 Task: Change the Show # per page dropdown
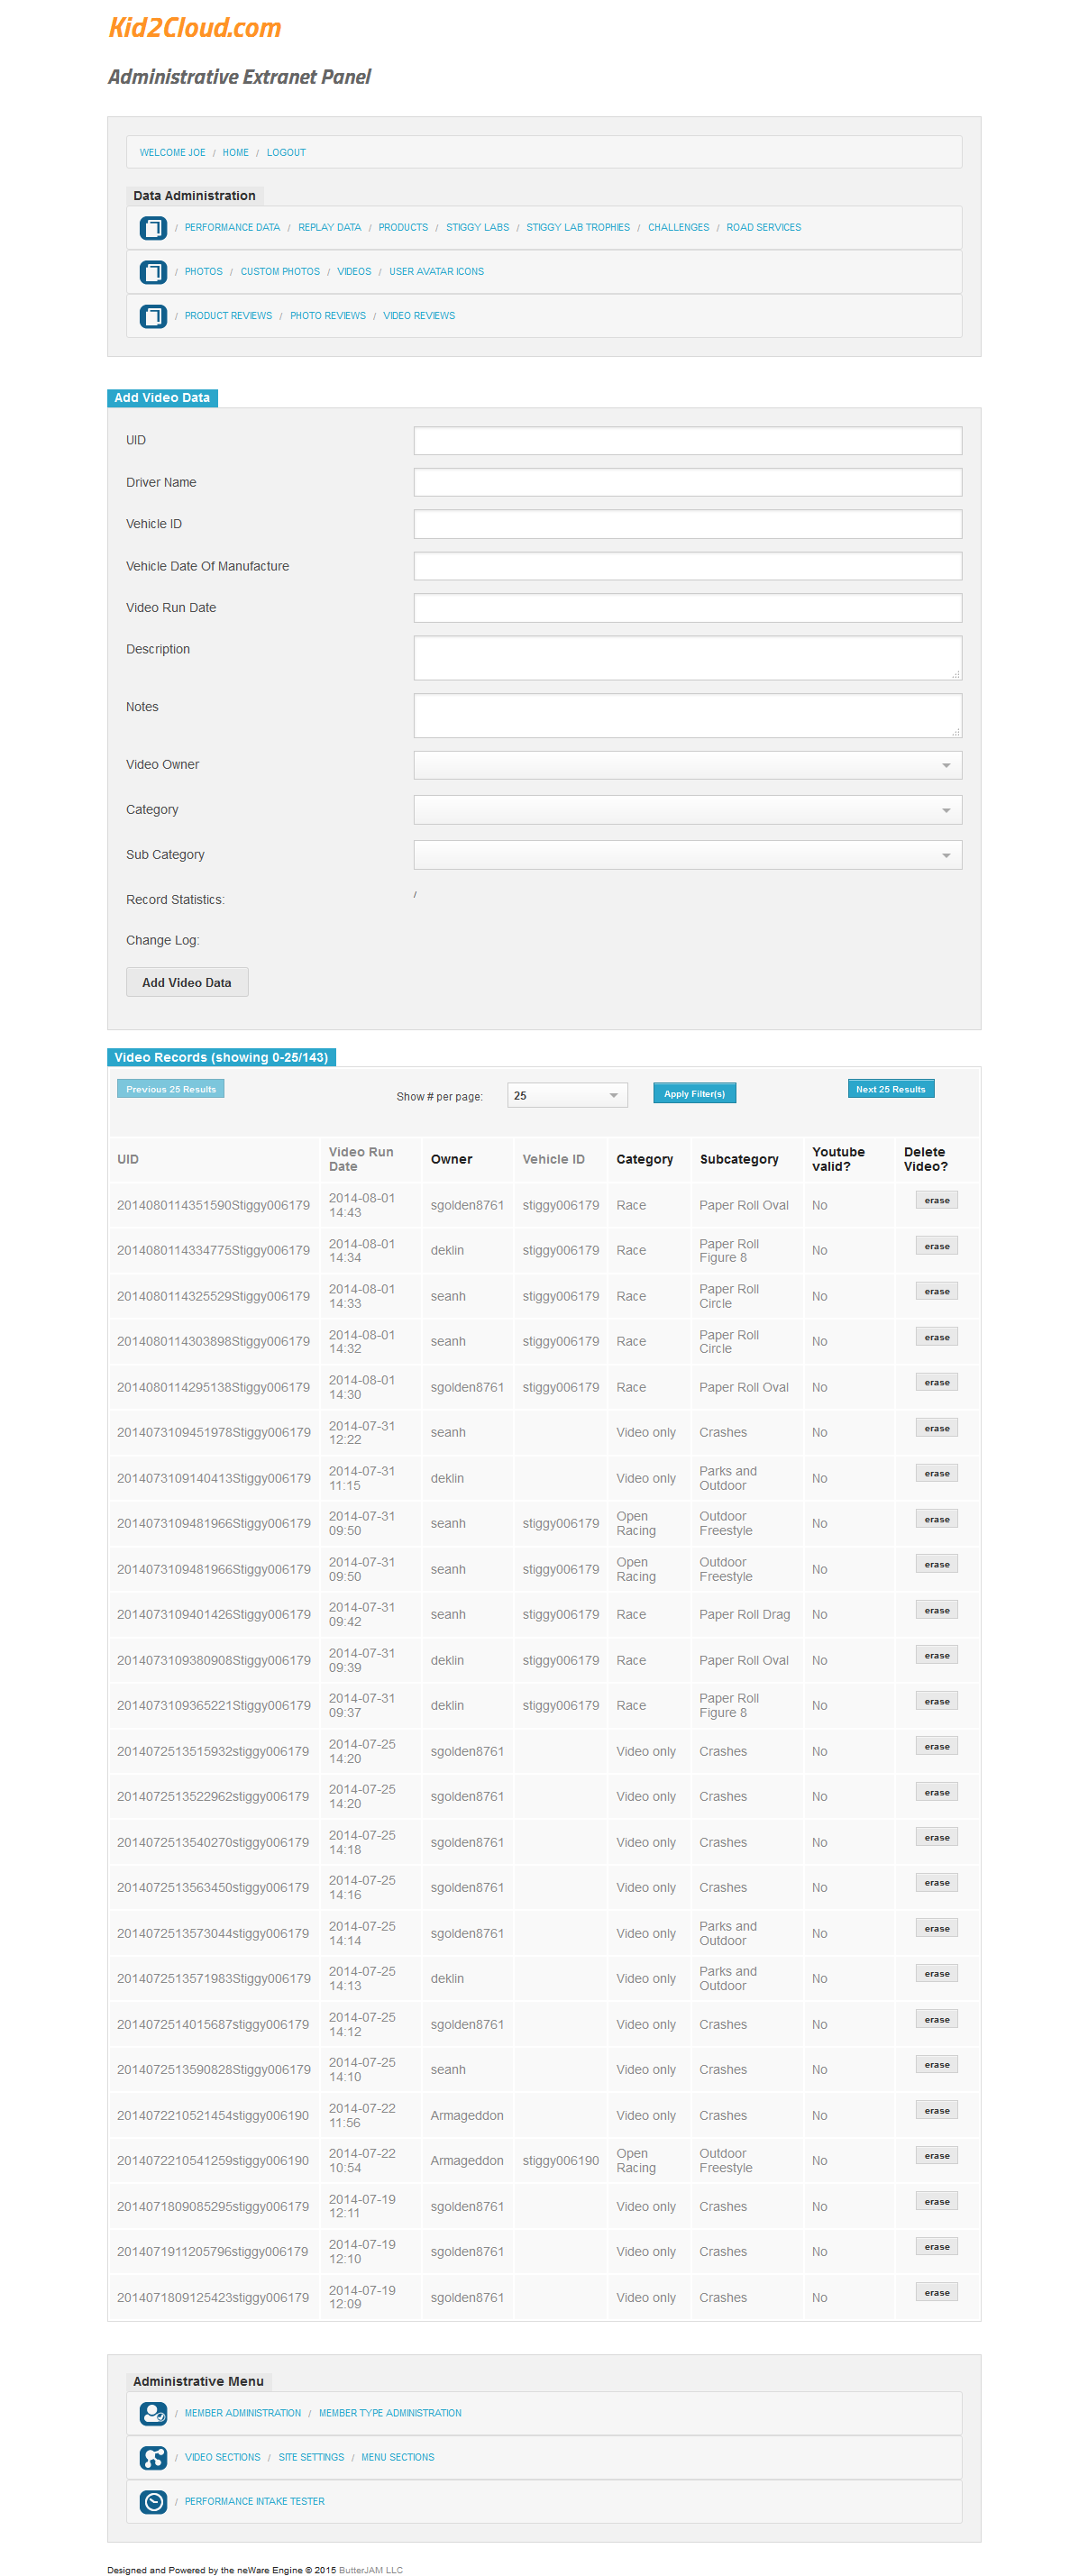566,1095
